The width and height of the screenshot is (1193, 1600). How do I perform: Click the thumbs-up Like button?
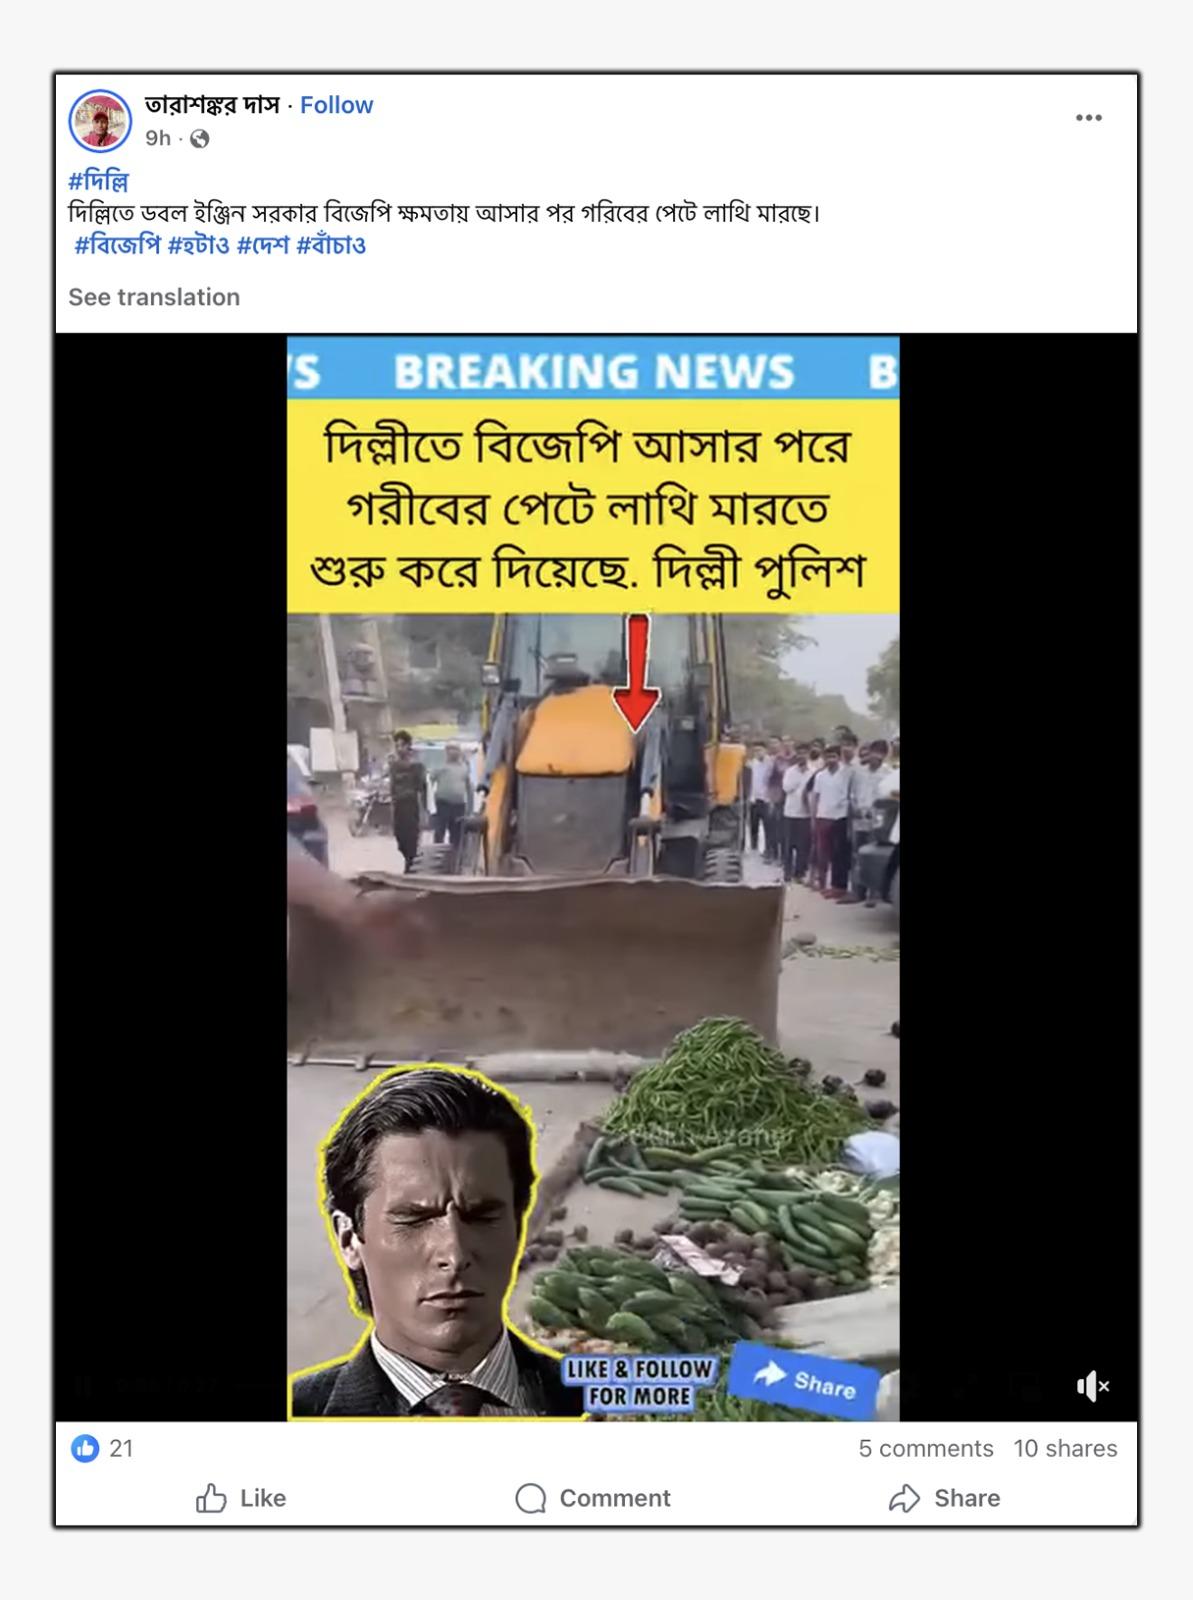[241, 1498]
